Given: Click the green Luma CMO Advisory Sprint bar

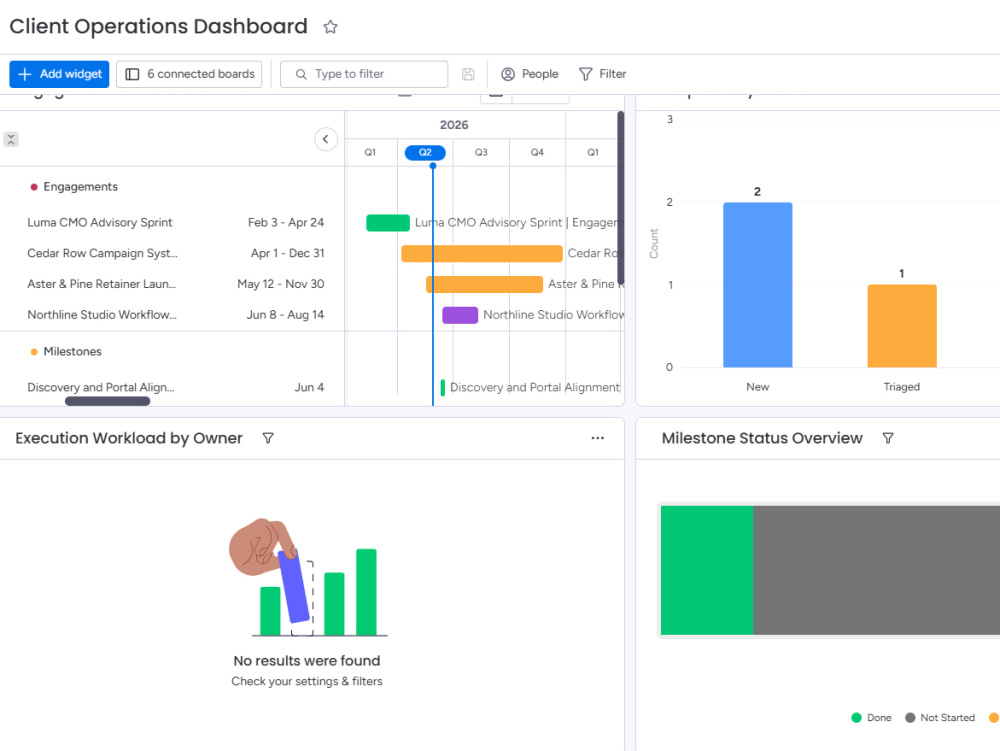Looking at the screenshot, I should click(388, 222).
